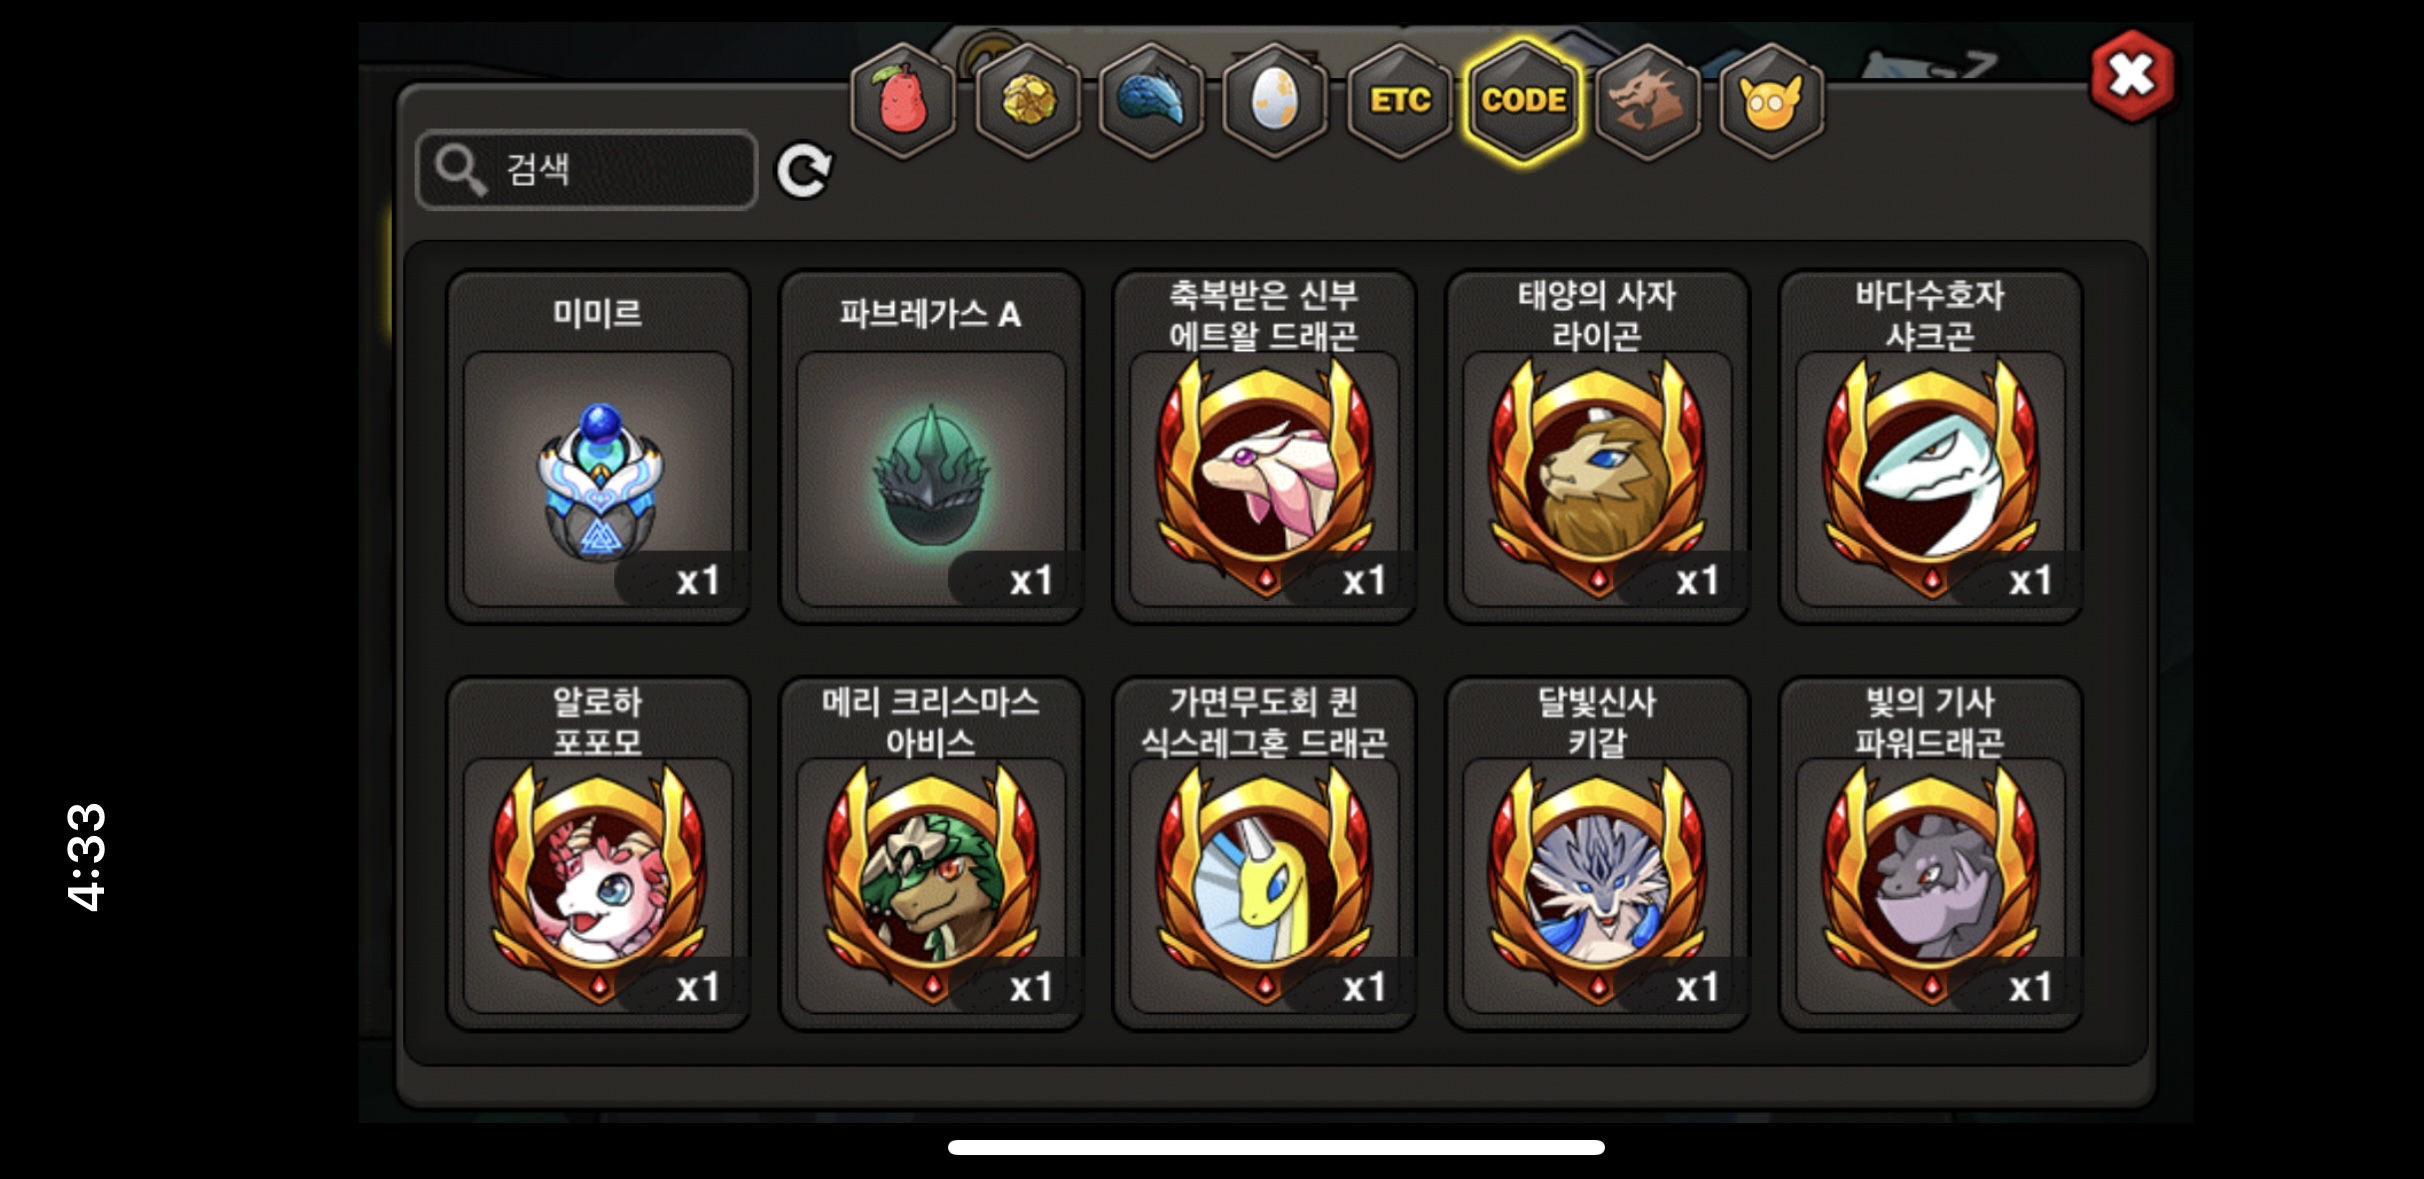This screenshot has width=2424, height=1179.
Task: Choose the 알로하 포포모 emblem
Action: click(598, 854)
